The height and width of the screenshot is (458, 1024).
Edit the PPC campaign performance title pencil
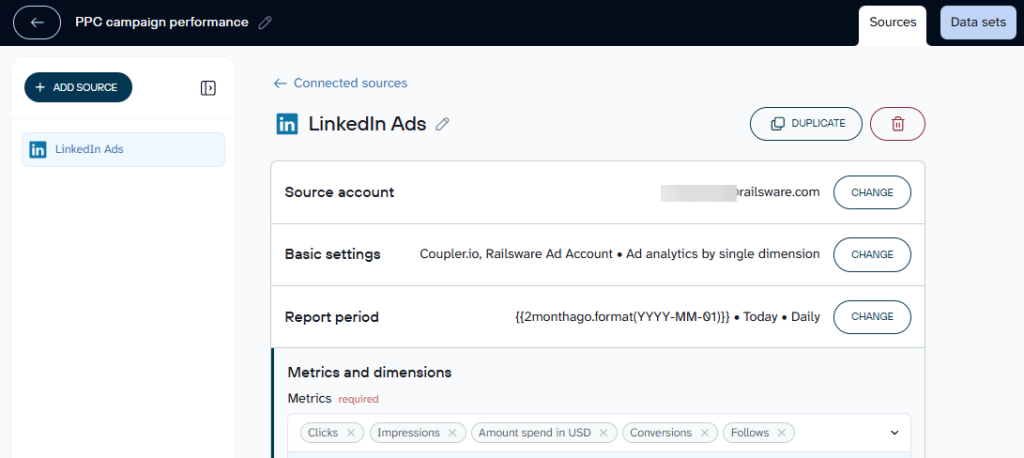click(264, 23)
